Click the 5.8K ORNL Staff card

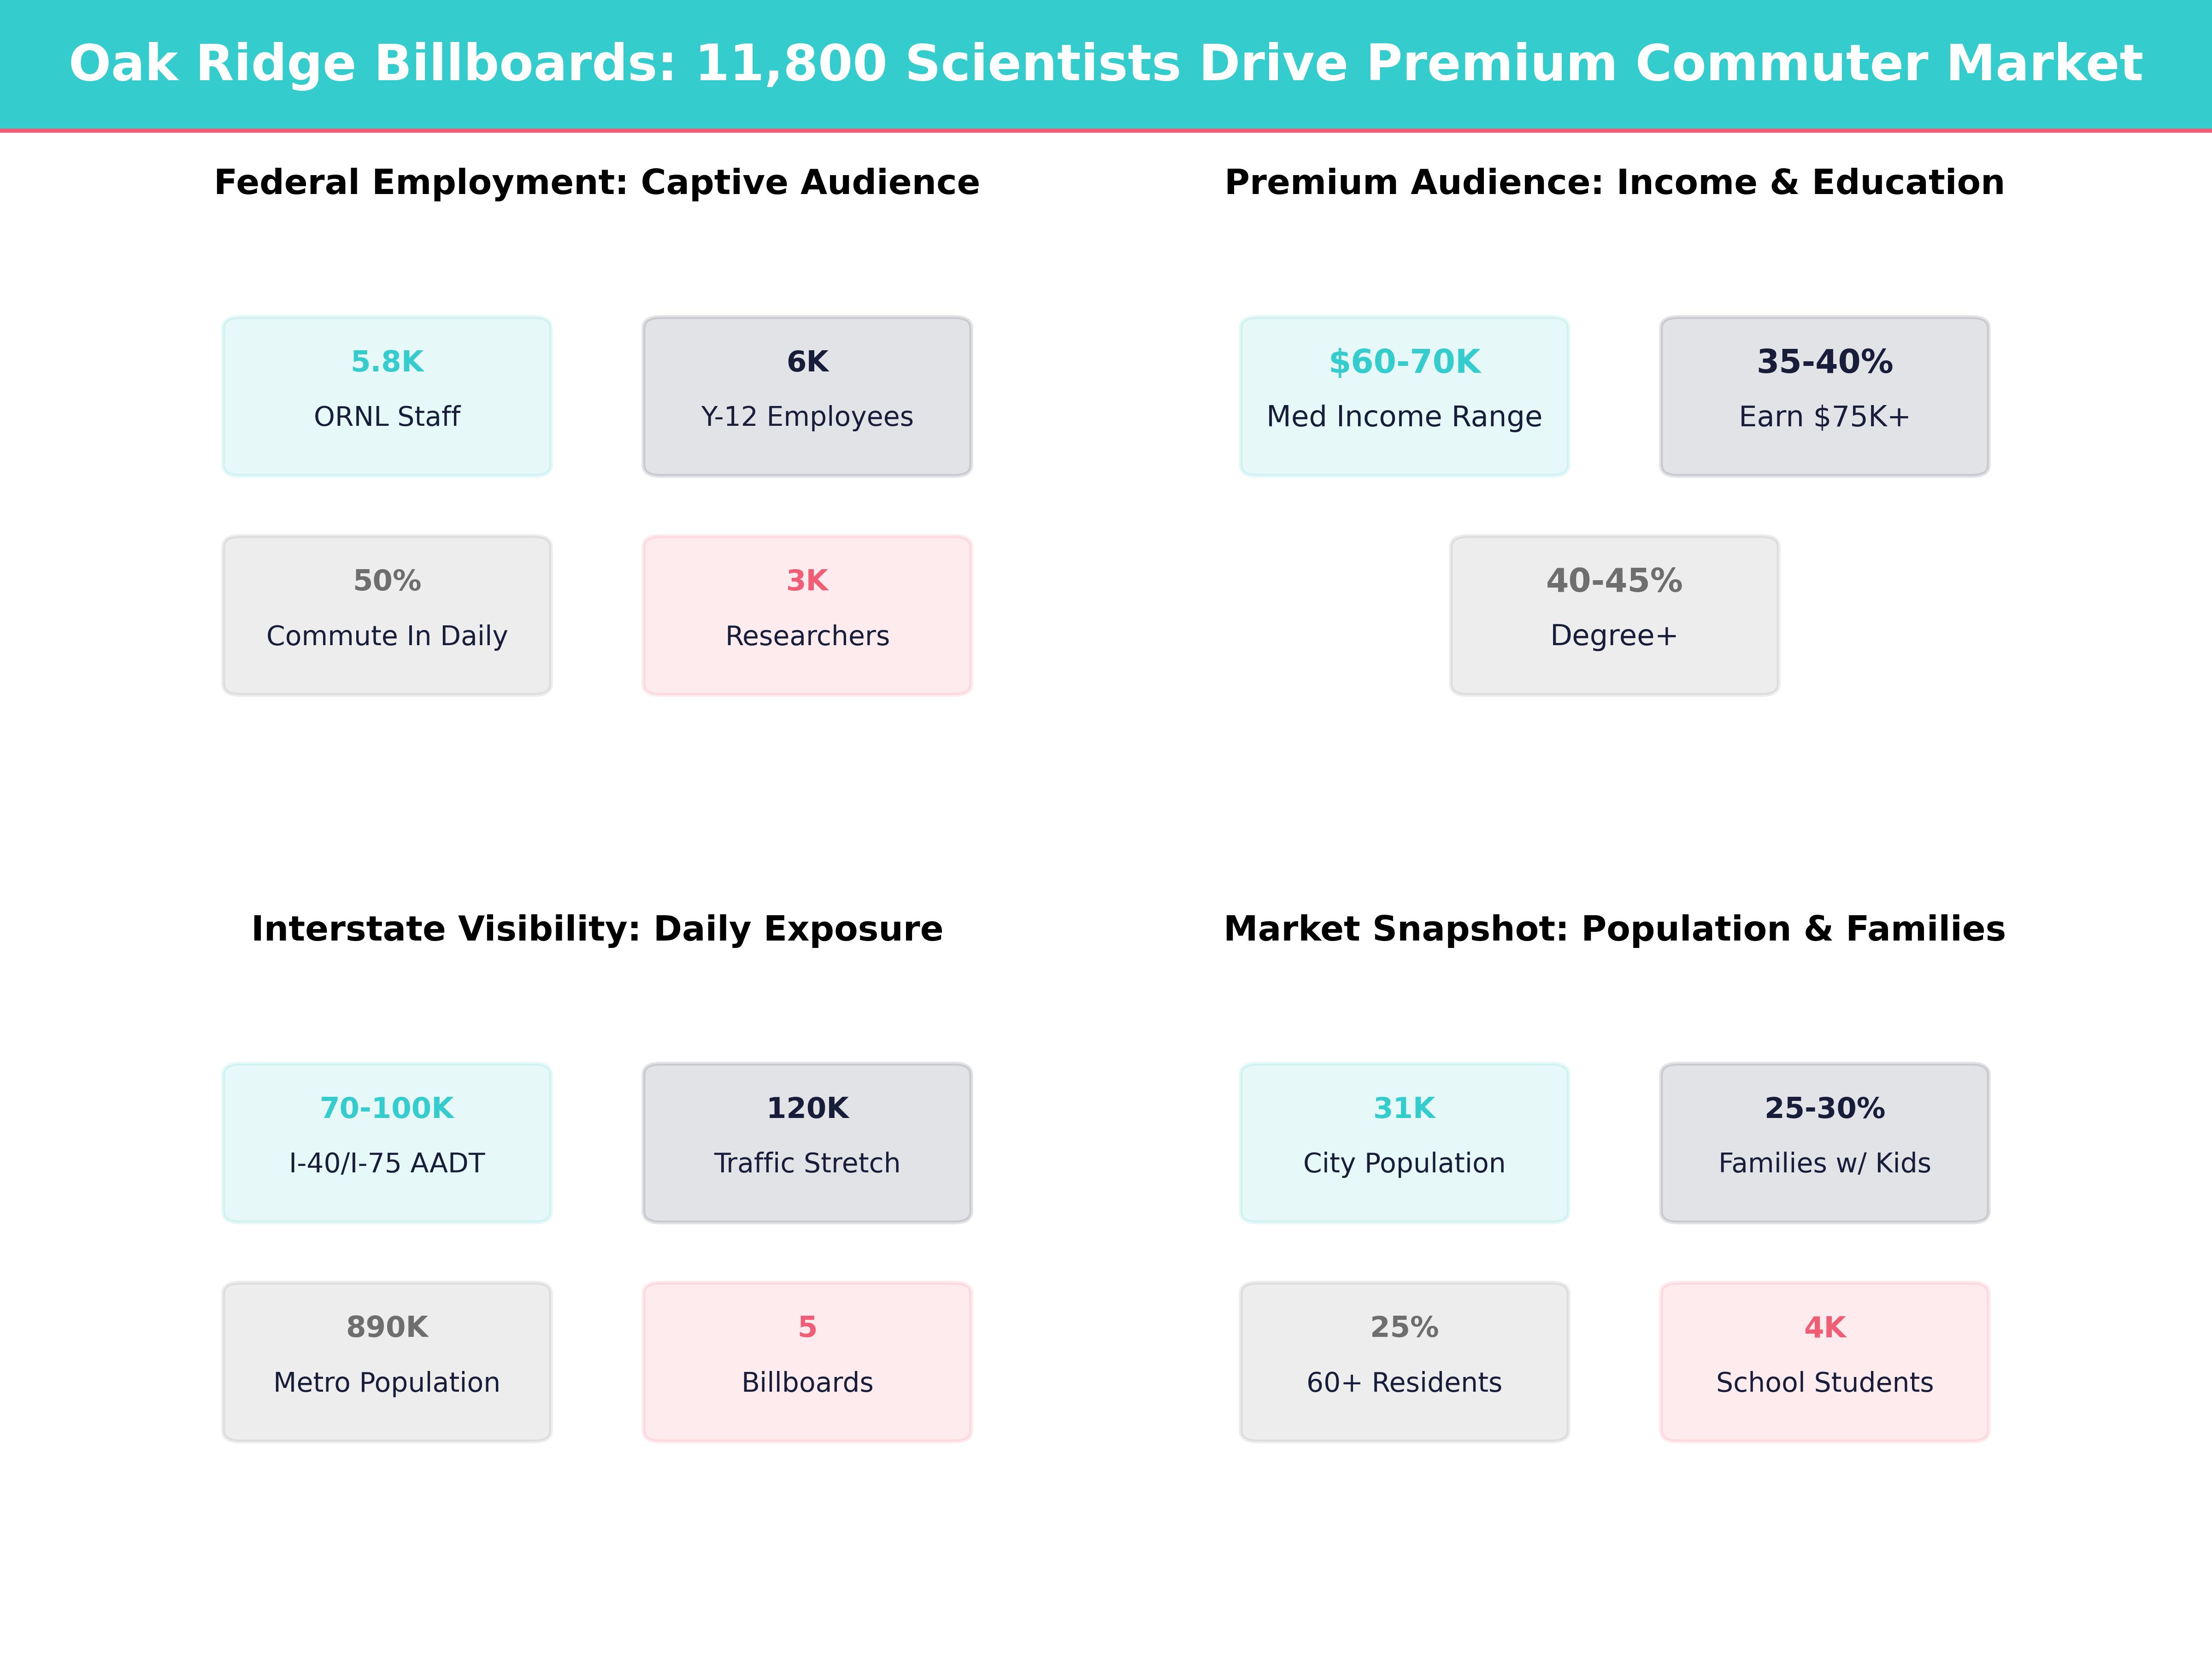pos(387,396)
